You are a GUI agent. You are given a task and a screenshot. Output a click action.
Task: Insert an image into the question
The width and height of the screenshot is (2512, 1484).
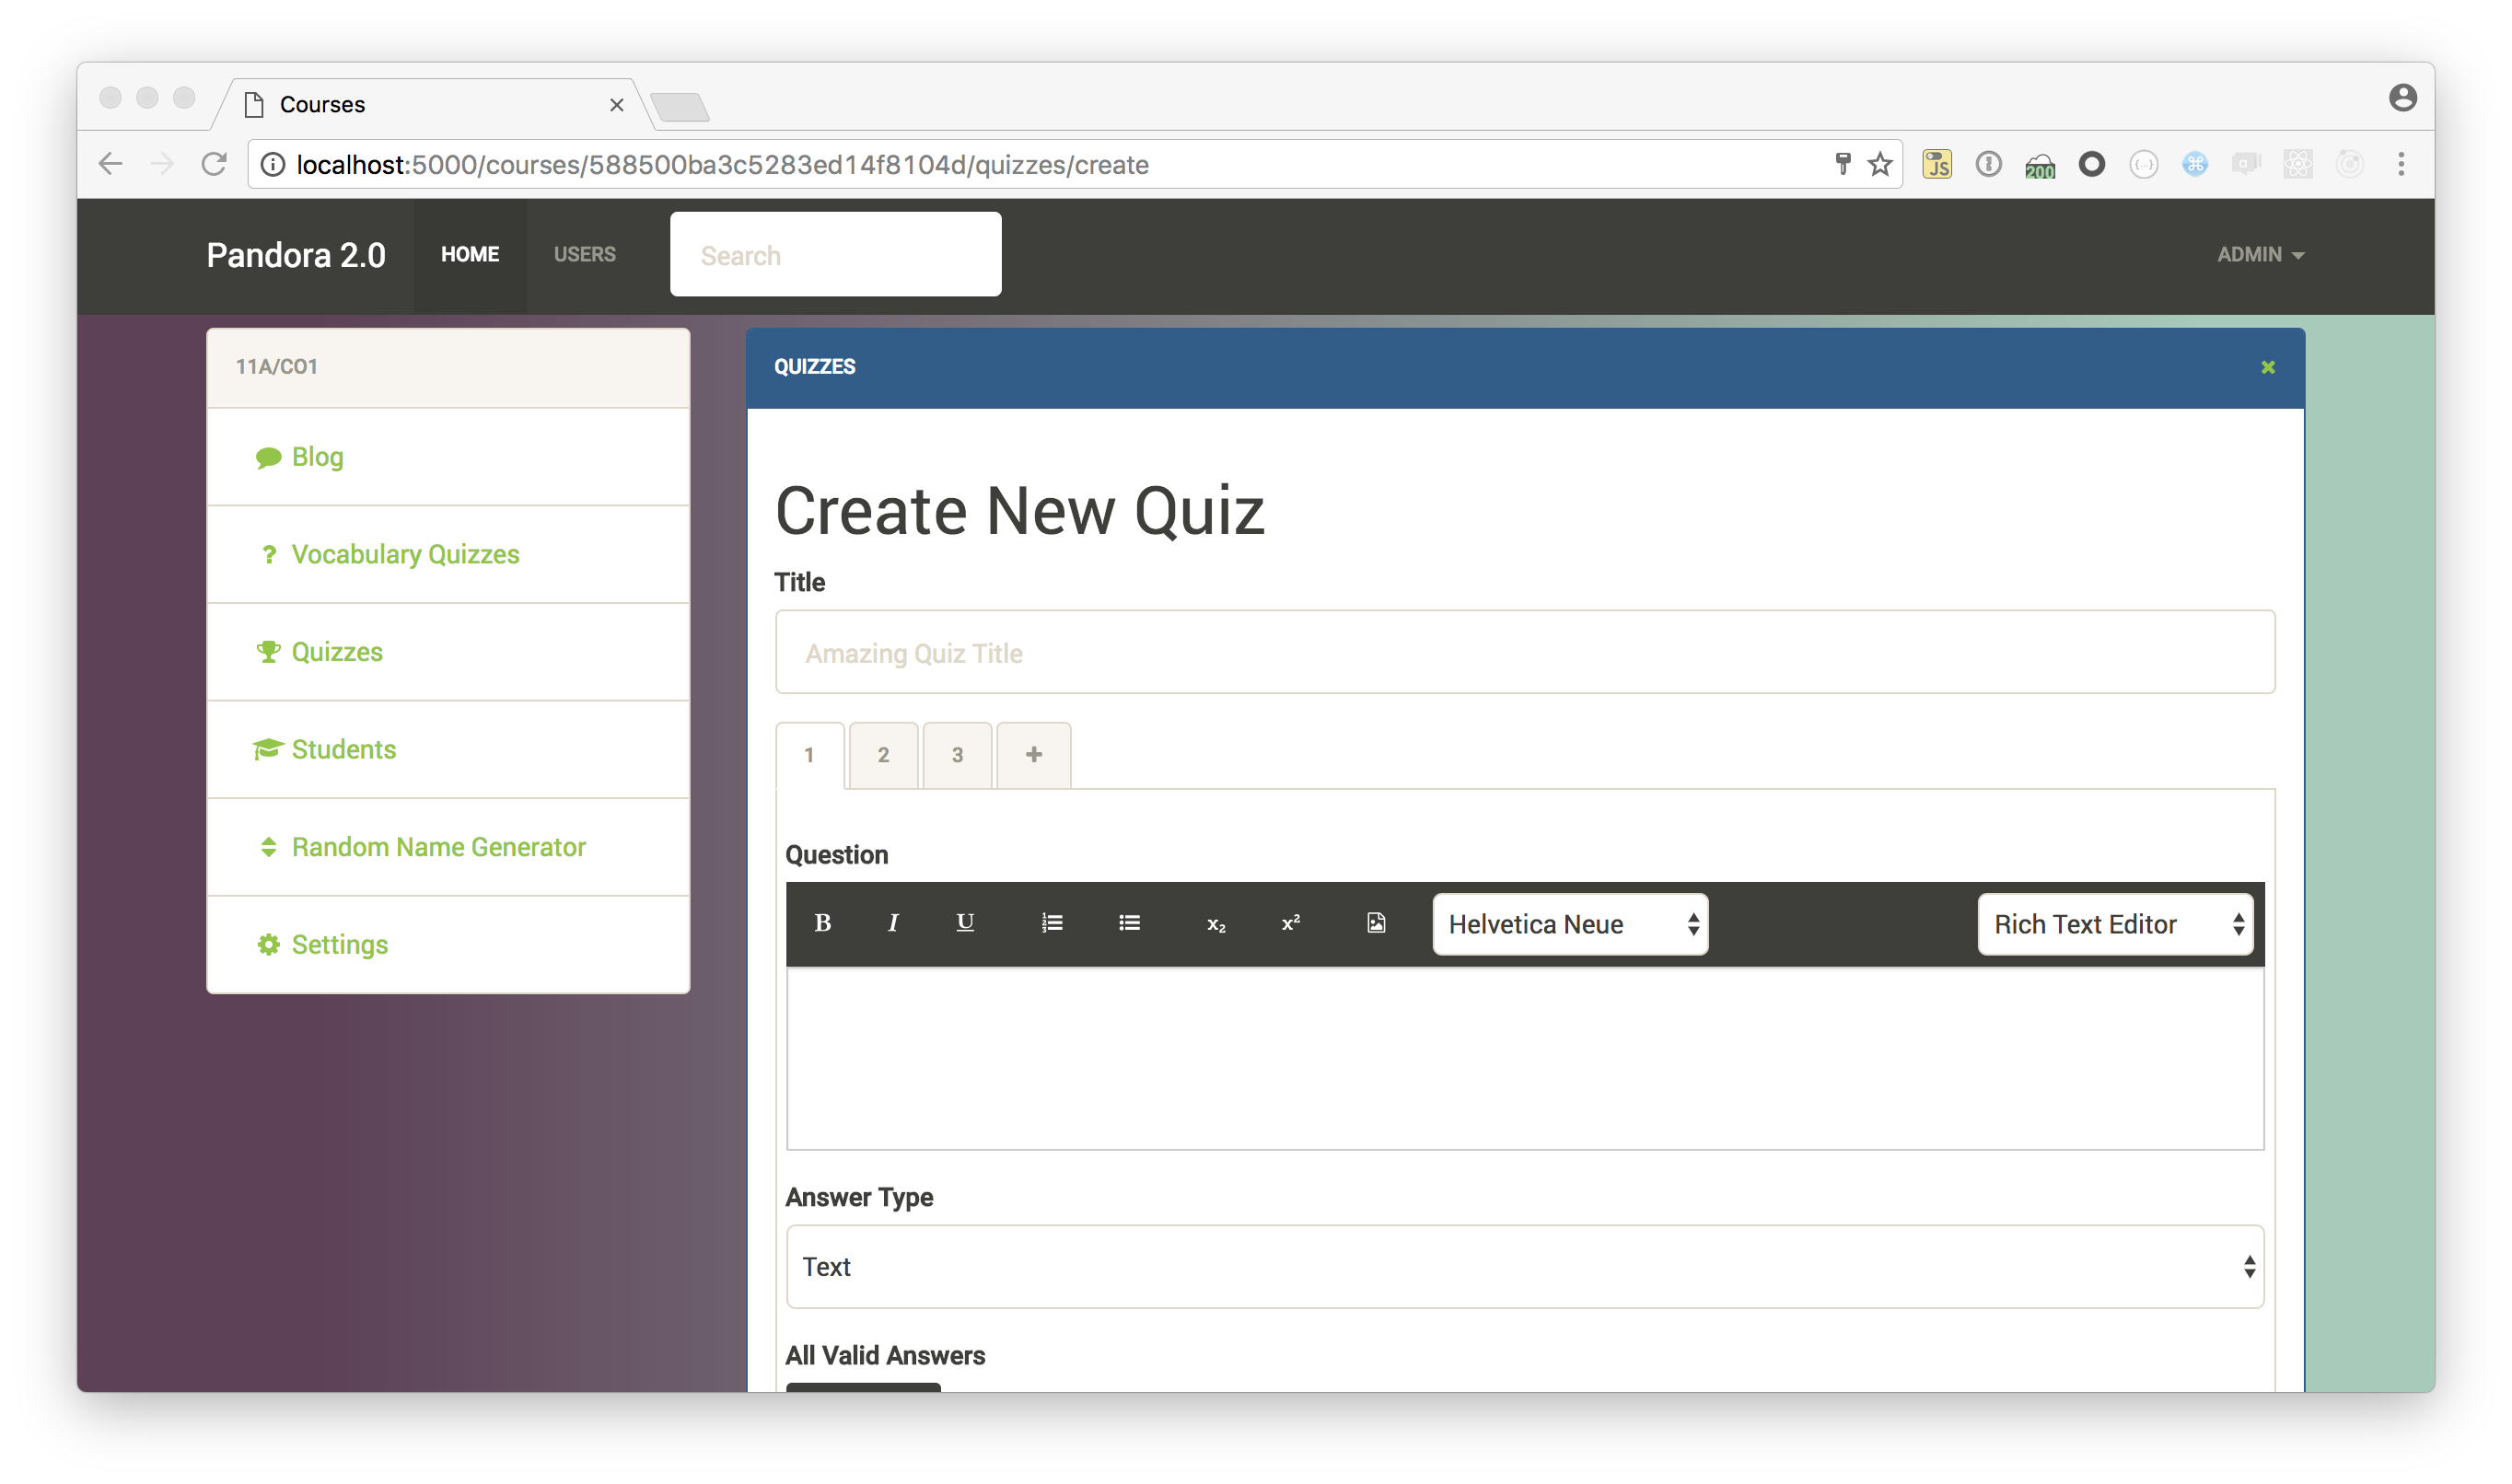click(1376, 923)
